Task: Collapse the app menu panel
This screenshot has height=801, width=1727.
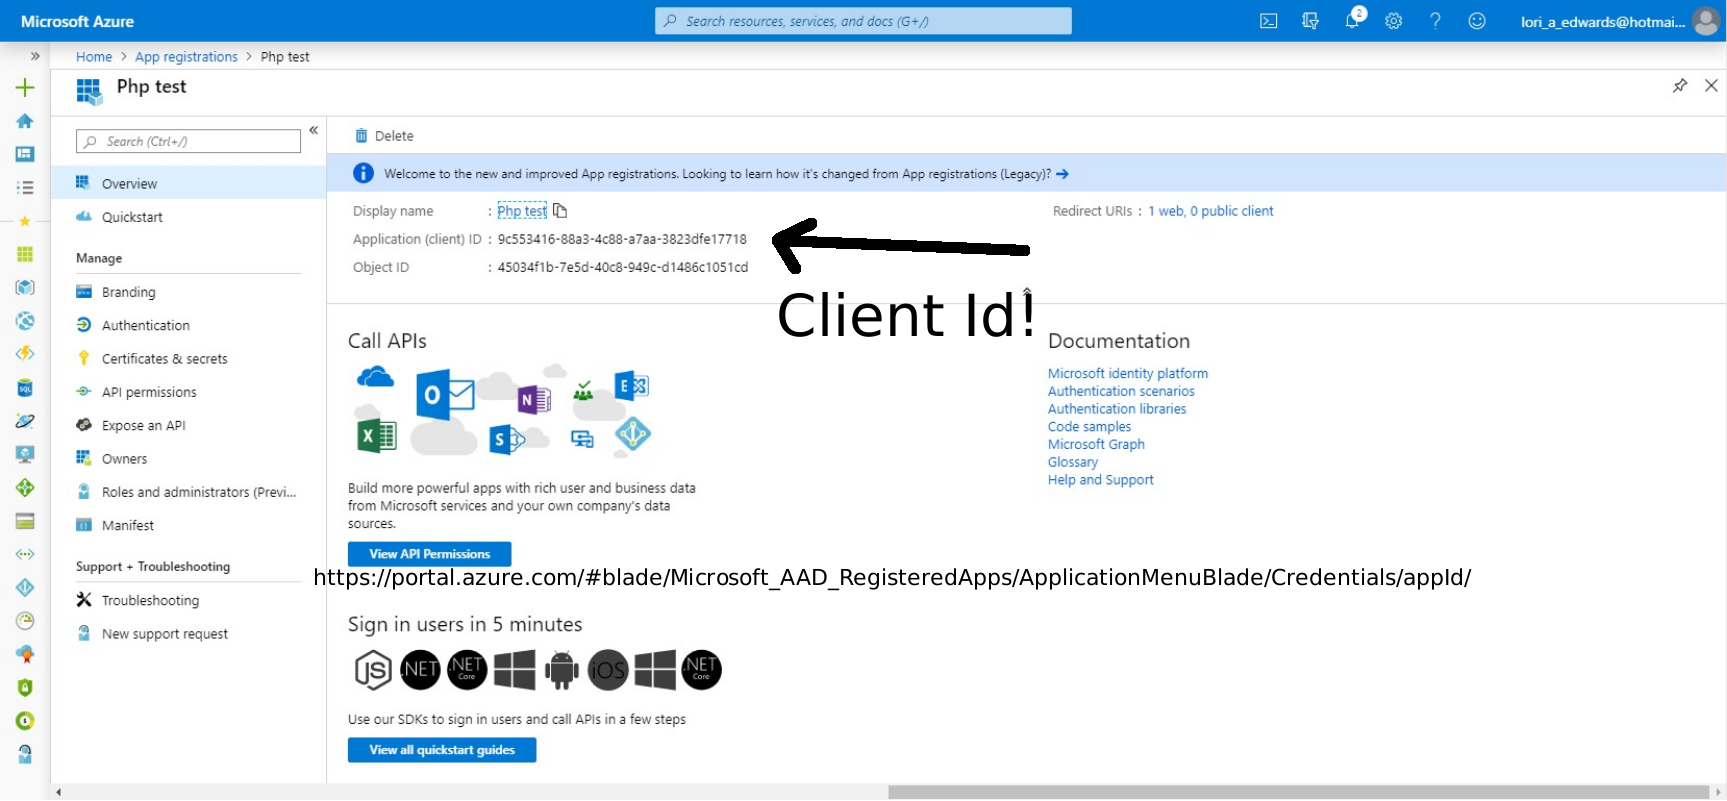Action: pyautogui.click(x=313, y=130)
